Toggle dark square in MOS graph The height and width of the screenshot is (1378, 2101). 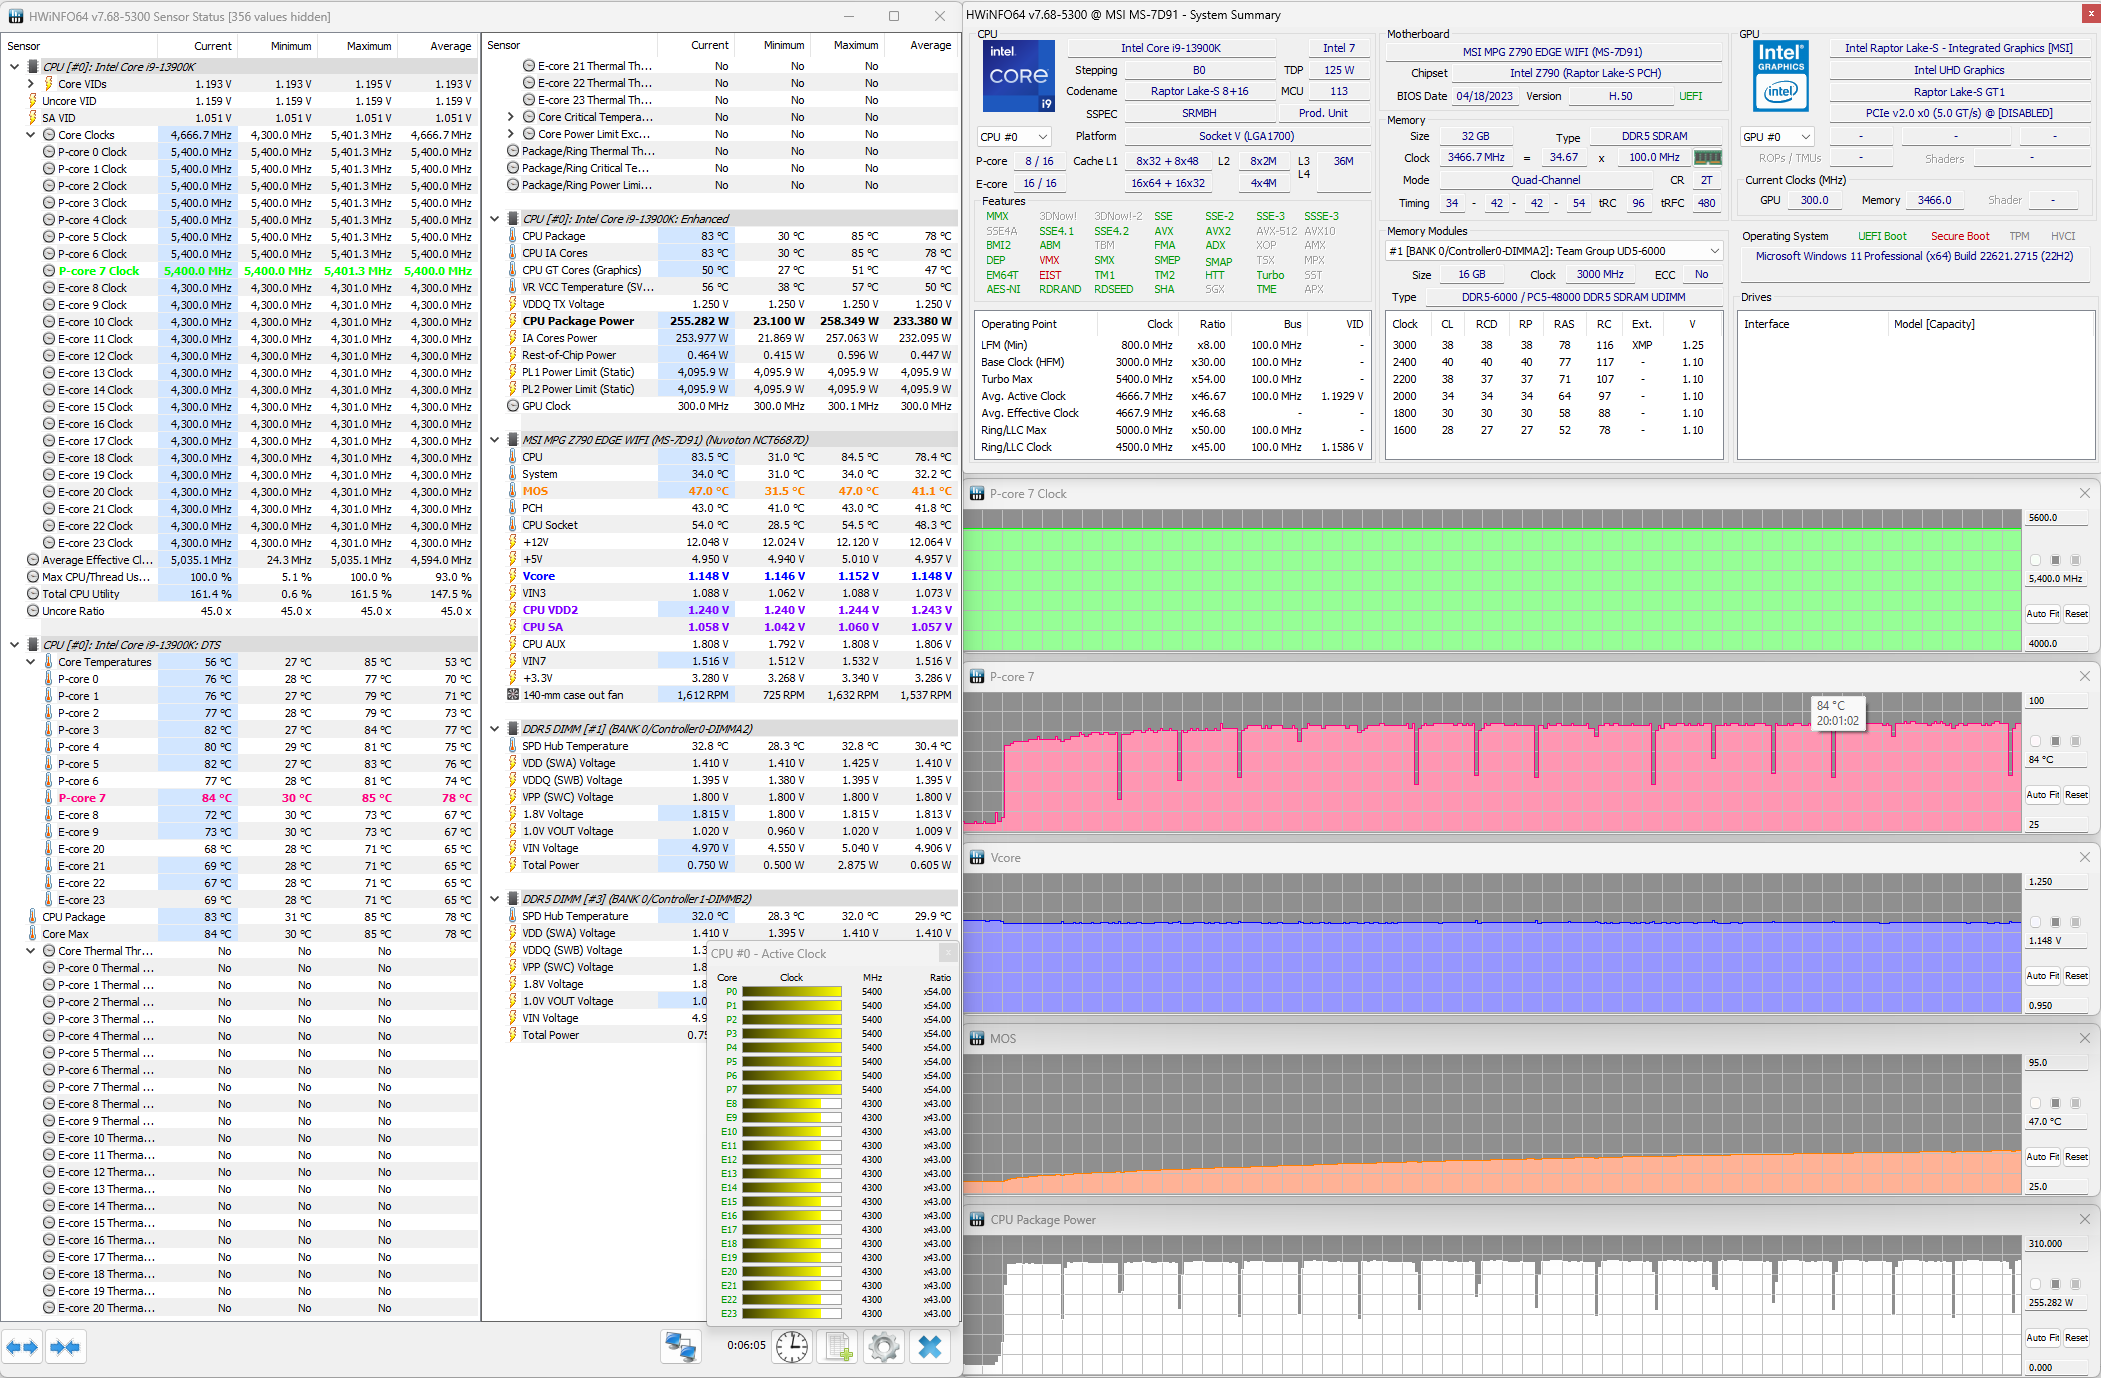pyautogui.click(x=2055, y=1103)
